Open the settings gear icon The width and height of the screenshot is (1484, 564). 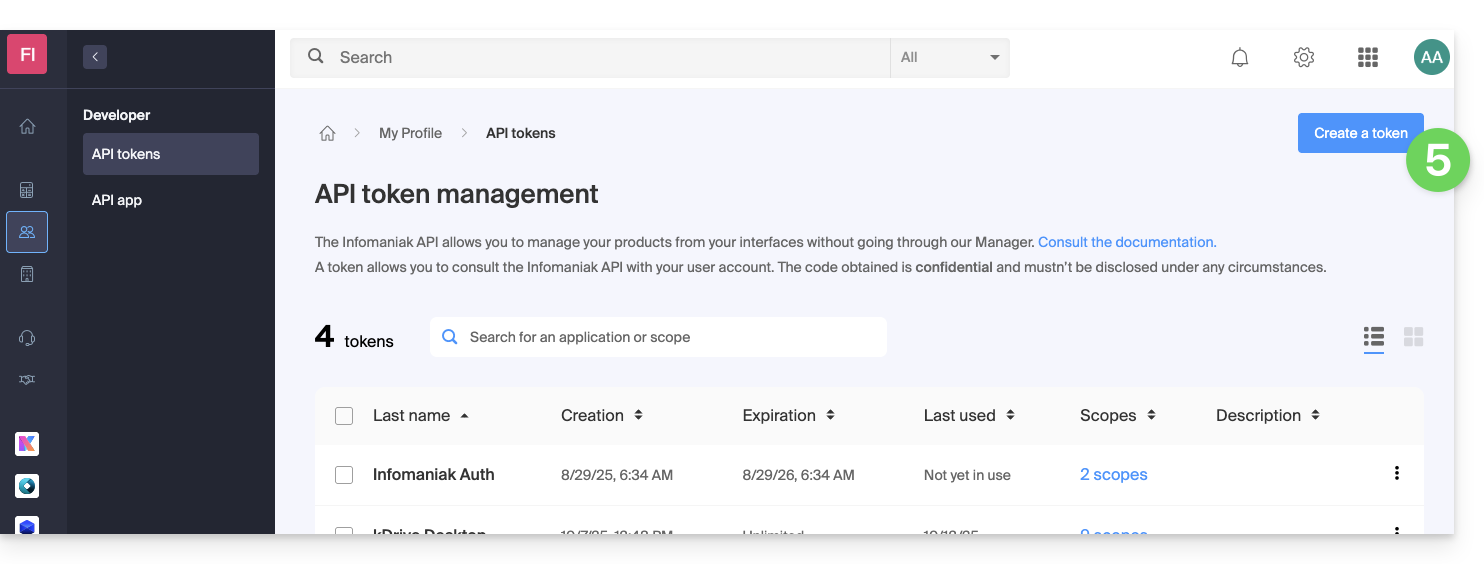[x=1303, y=58]
